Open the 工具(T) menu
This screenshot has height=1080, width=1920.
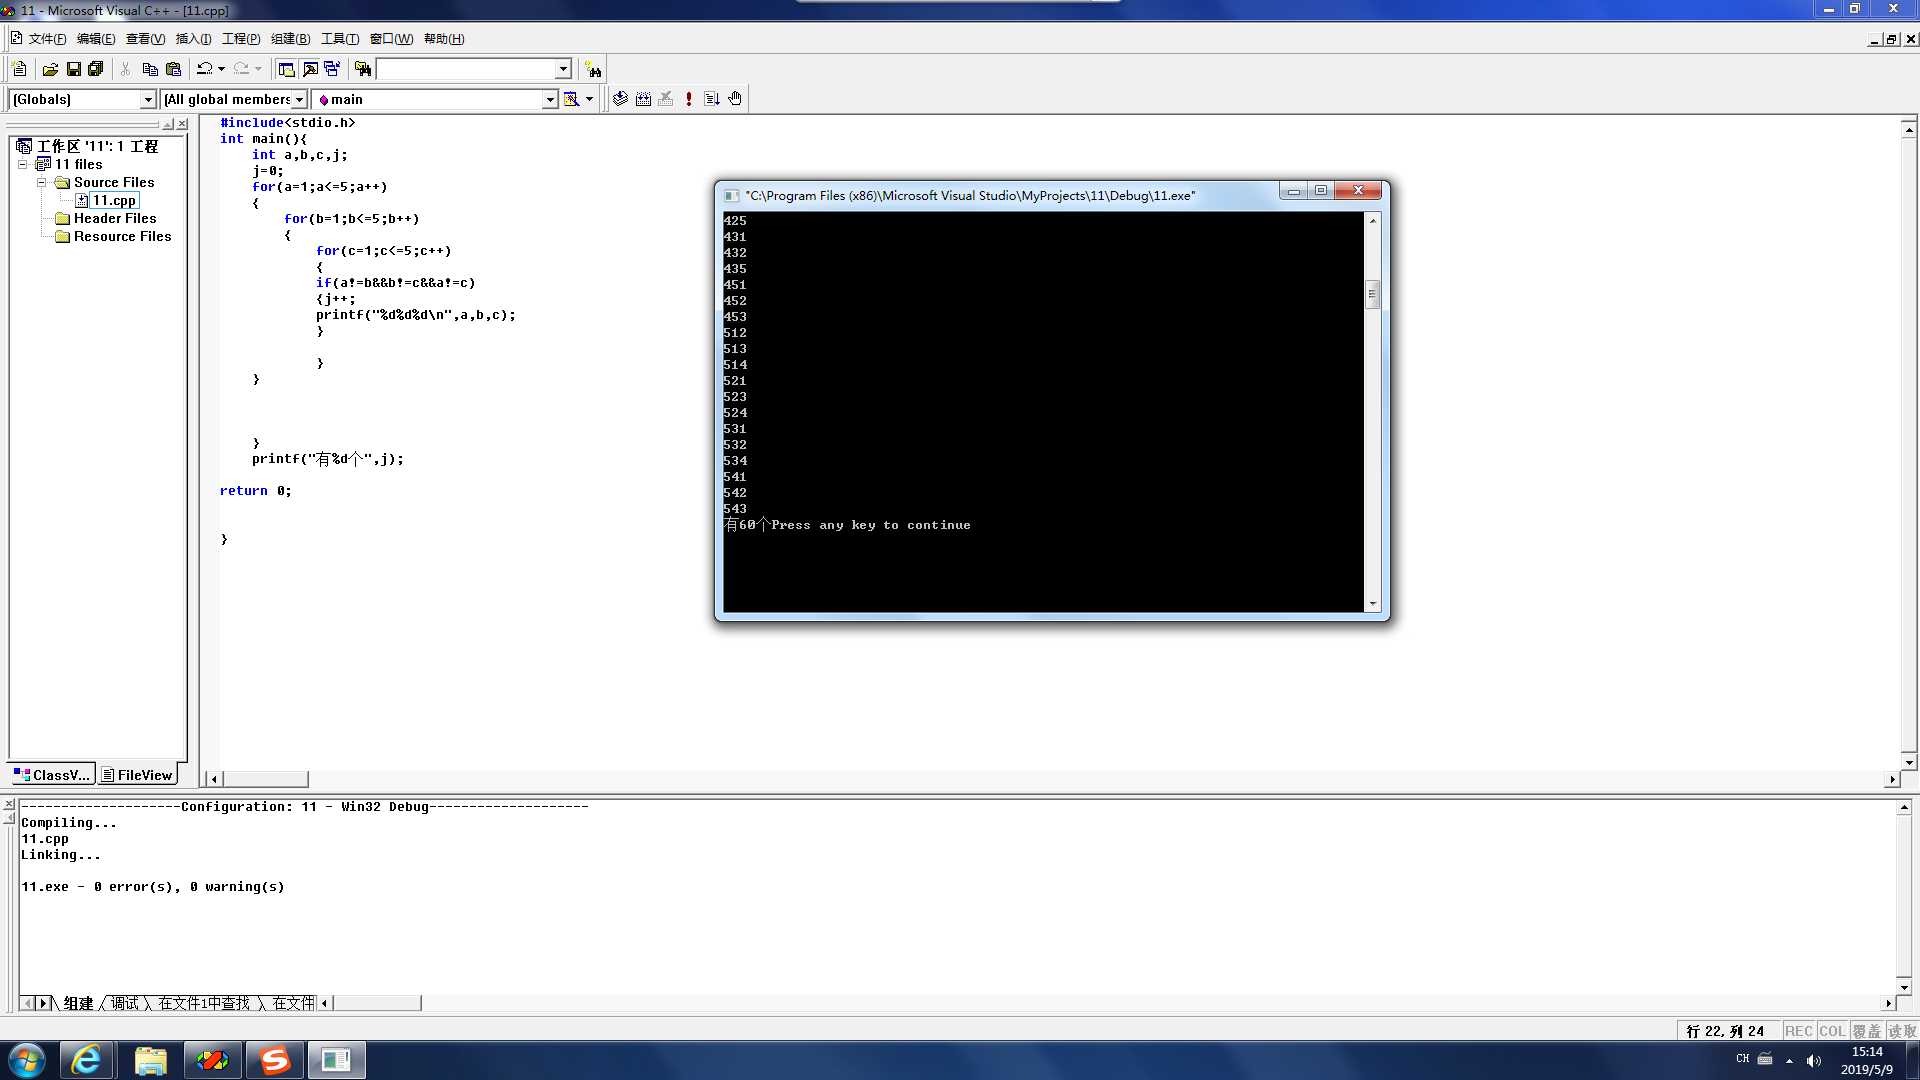(x=340, y=39)
